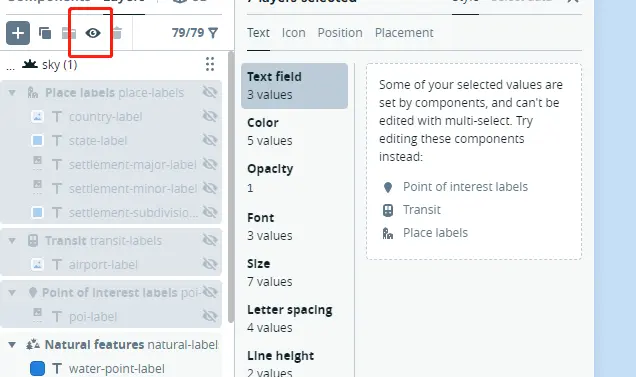The width and height of the screenshot is (636, 377).
Task: Click the delete layers trash icon
Action: point(117,33)
